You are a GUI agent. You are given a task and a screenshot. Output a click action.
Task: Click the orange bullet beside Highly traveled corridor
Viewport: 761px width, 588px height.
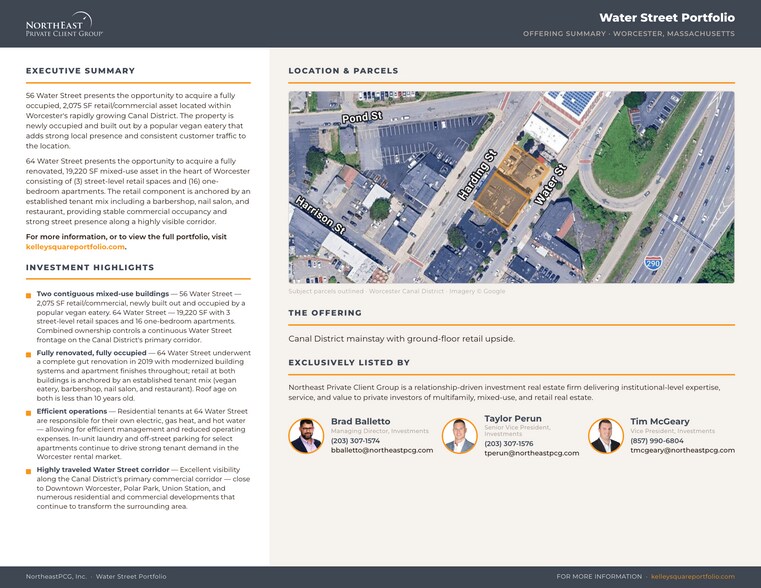pos(29,472)
